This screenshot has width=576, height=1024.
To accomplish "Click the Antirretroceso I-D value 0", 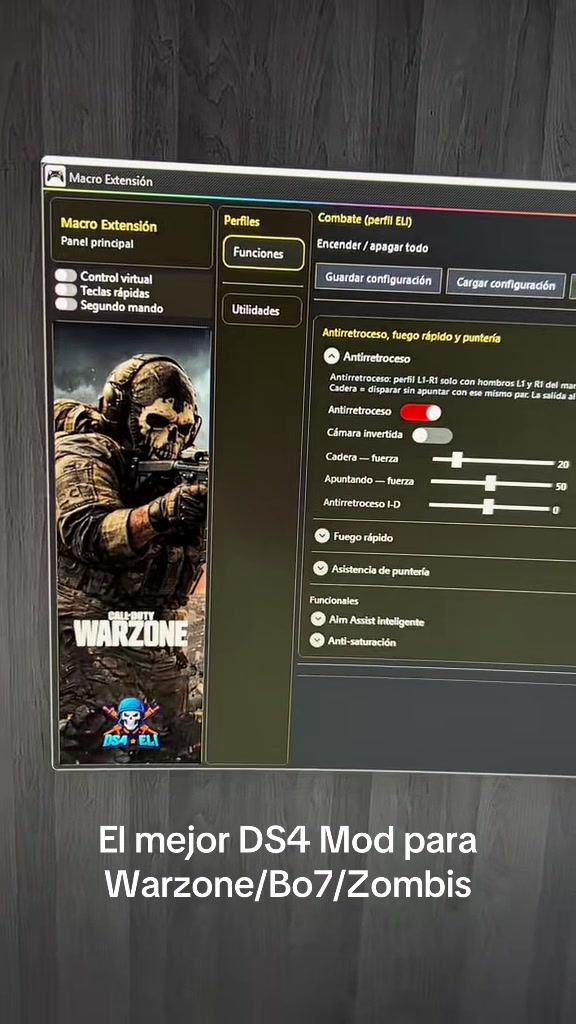I will [x=556, y=509].
